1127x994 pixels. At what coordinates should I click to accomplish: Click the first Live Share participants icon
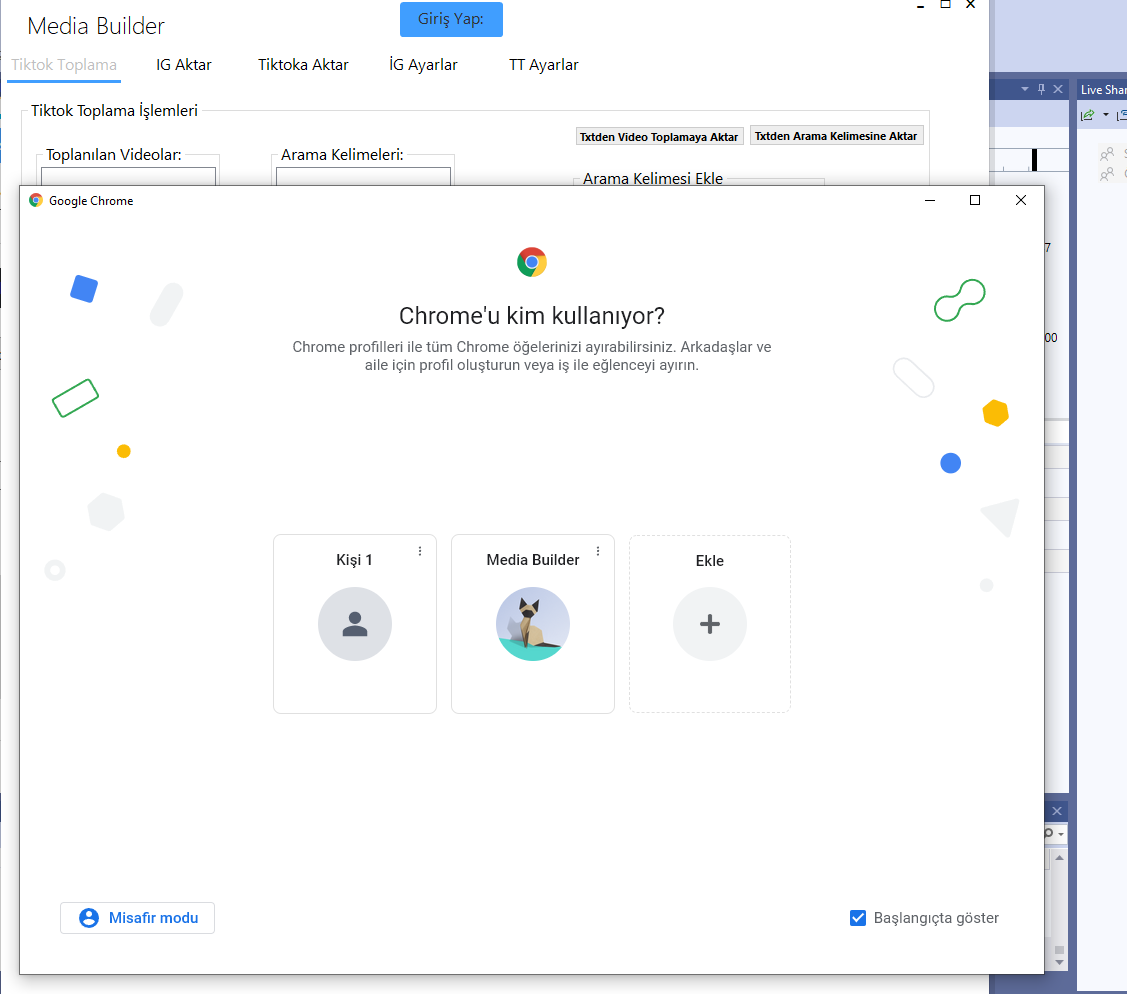pos(1107,153)
